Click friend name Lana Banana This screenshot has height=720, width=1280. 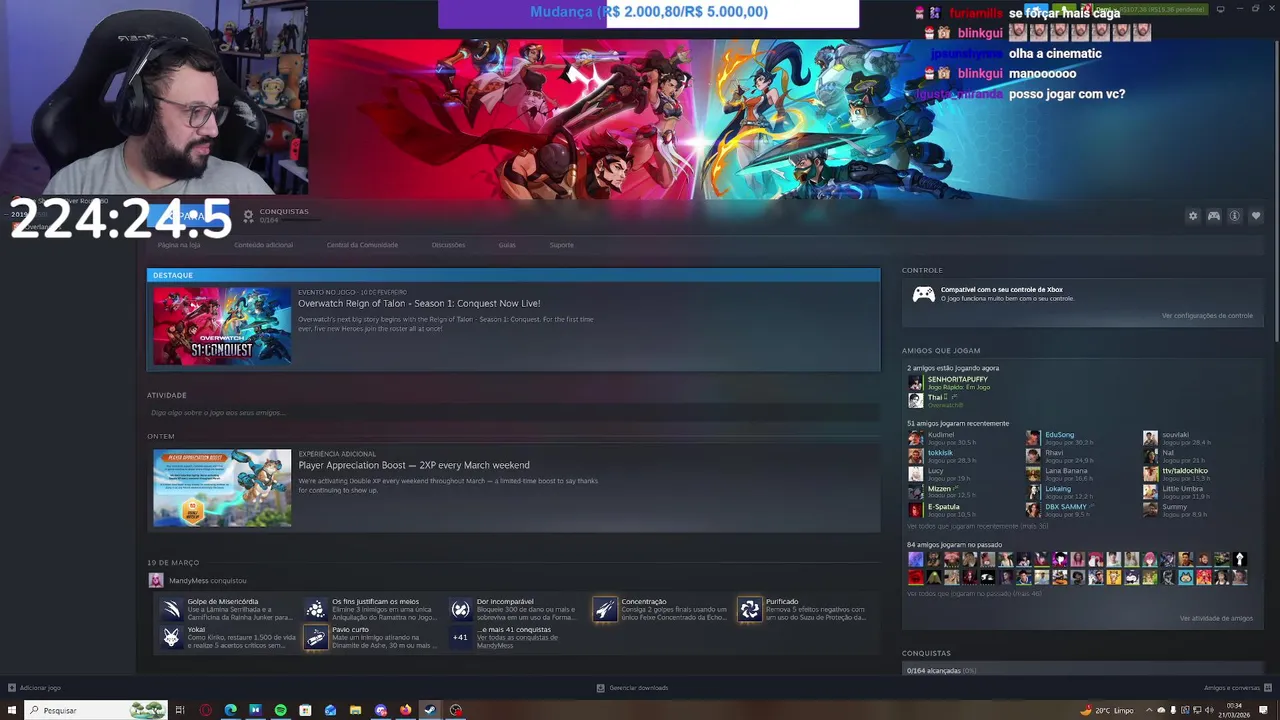click(1066, 471)
